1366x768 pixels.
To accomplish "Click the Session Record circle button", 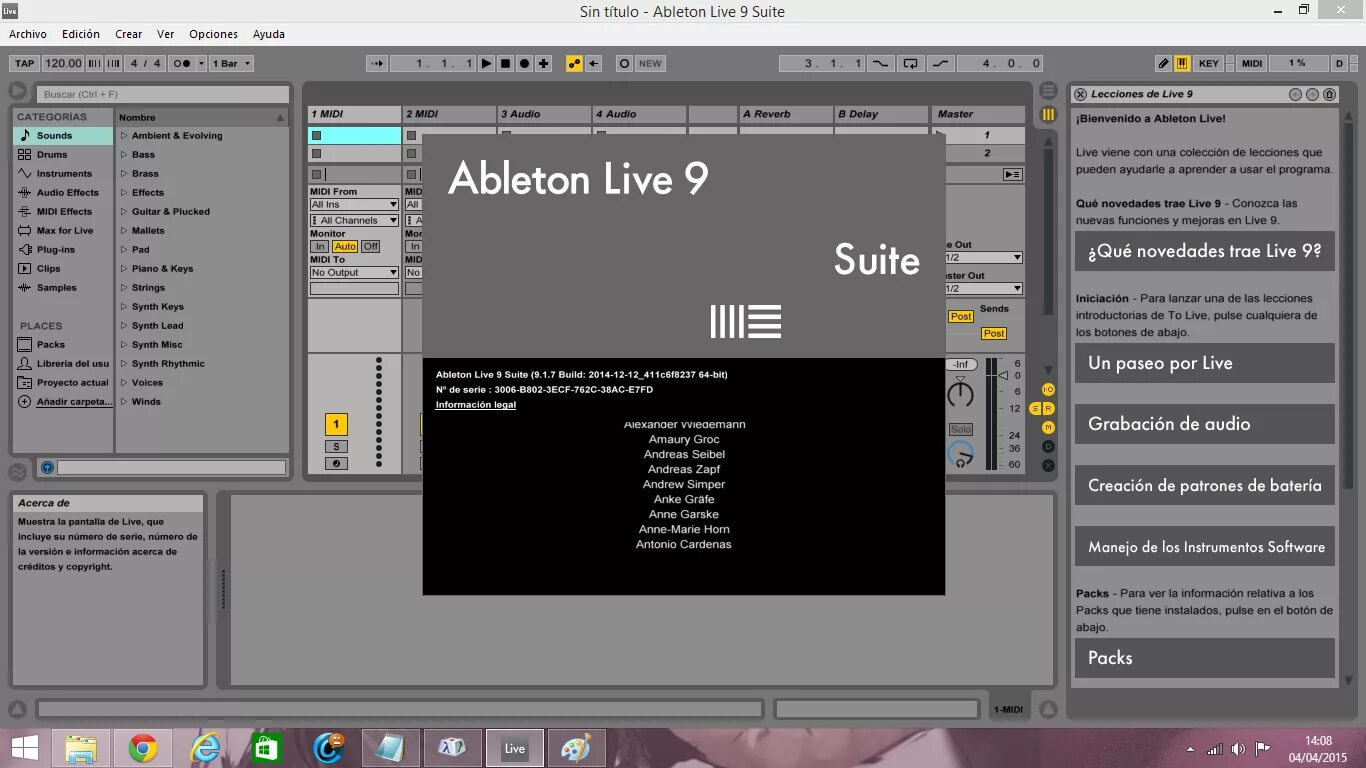I will coord(624,63).
